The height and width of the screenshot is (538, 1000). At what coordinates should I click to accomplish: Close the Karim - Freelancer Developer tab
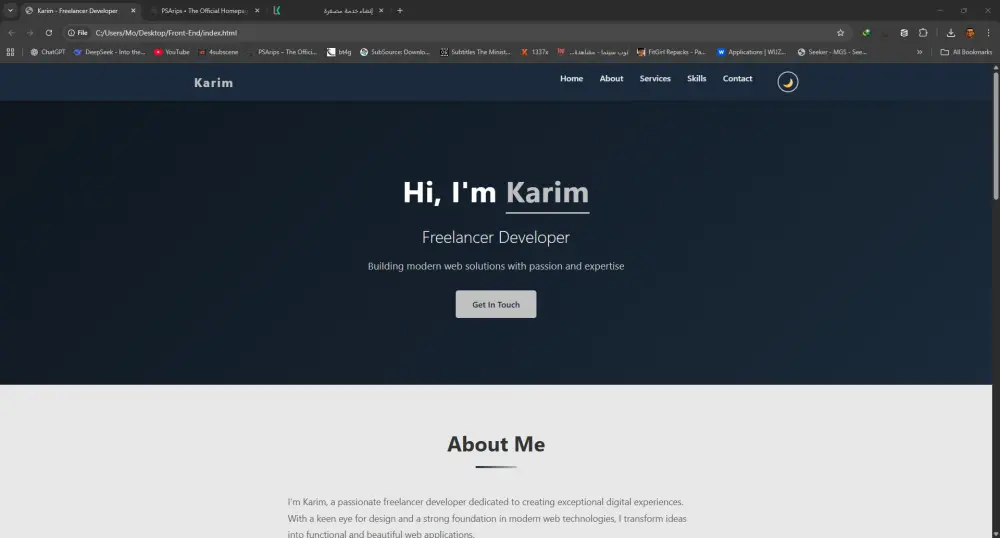coord(133,11)
